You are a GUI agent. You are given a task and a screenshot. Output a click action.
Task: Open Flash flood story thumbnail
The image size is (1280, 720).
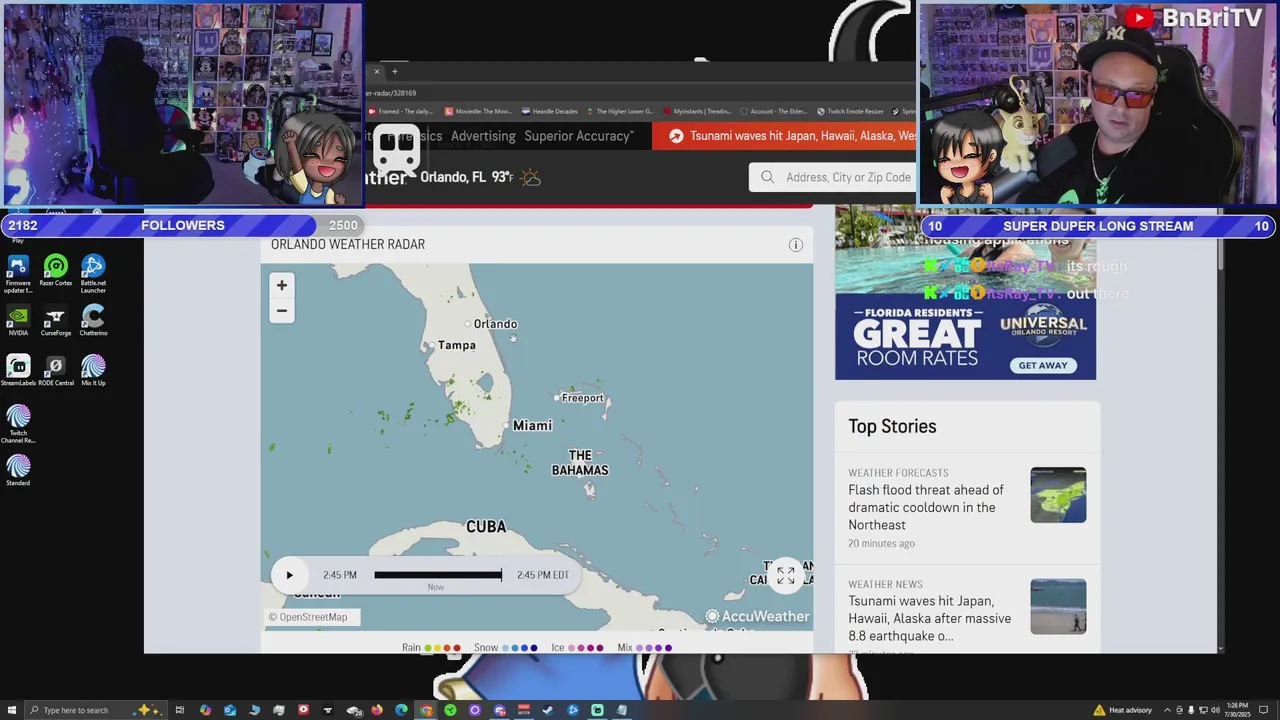click(1058, 495)
